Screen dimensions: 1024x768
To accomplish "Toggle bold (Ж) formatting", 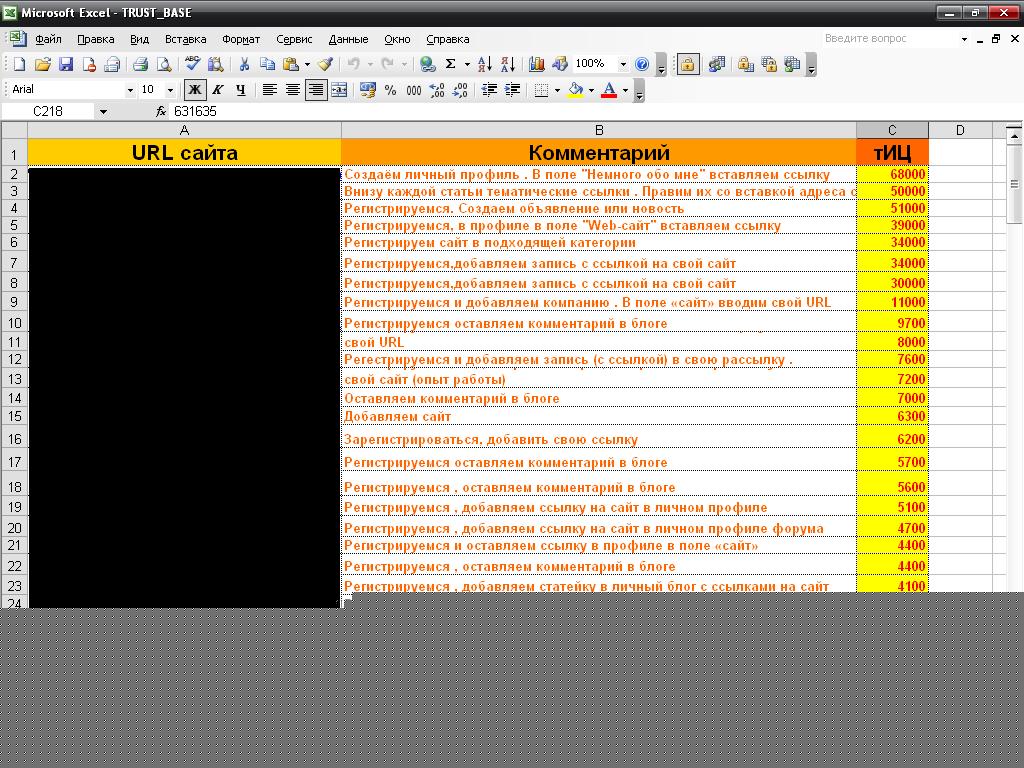I will click(x=195, y=89).
